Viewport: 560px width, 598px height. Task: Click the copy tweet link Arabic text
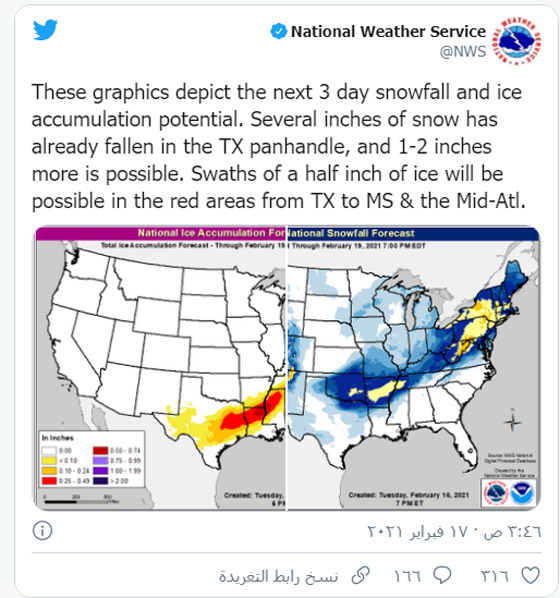(278, 577)
